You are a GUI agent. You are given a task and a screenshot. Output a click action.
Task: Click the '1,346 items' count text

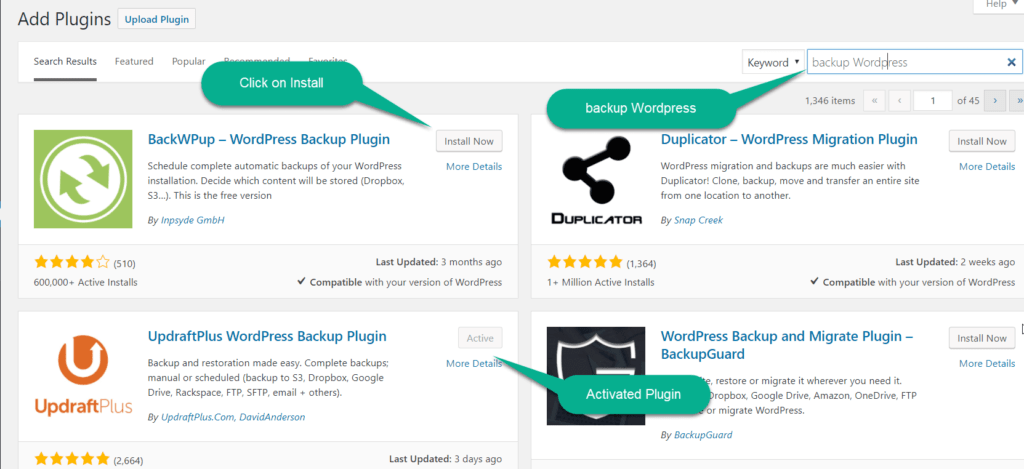tap(829, 101)
